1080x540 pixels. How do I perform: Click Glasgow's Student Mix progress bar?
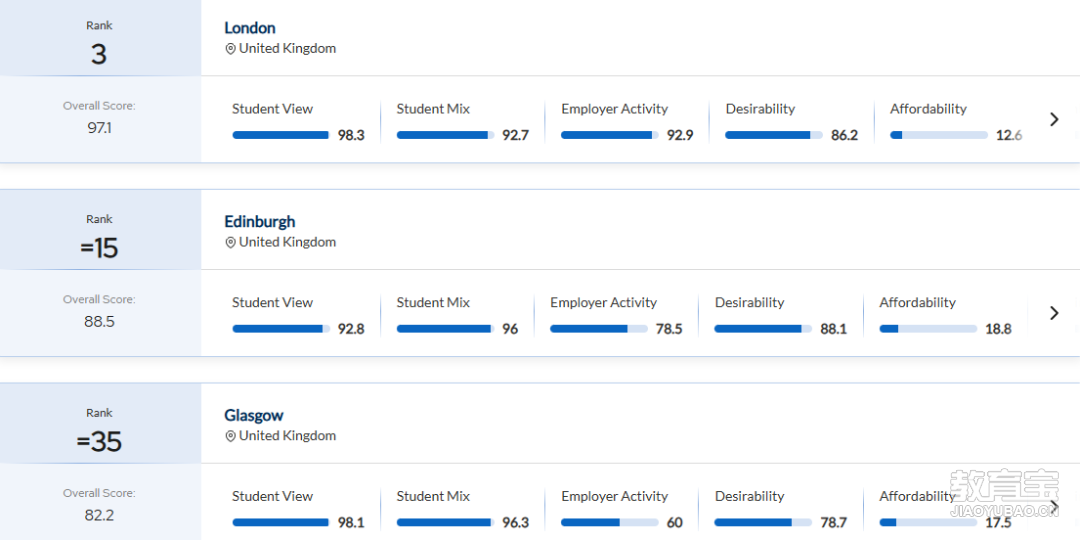click(446, 522)
